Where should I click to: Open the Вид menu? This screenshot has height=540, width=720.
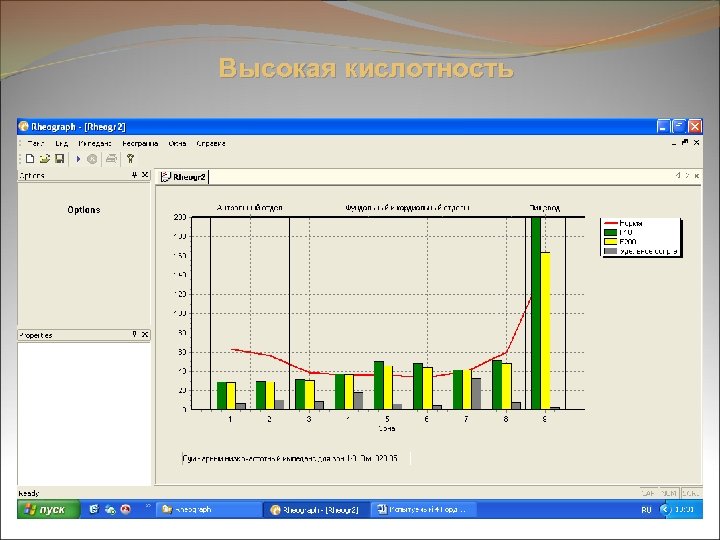62,143
